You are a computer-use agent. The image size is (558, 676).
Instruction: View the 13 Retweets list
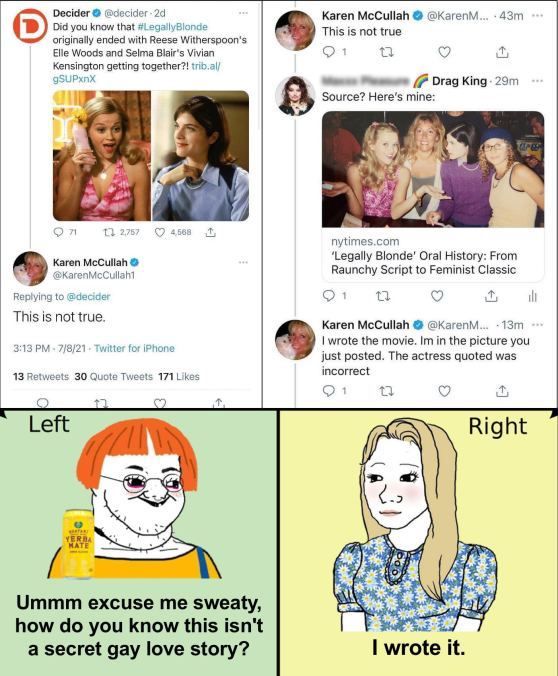[x=41, y=376]
